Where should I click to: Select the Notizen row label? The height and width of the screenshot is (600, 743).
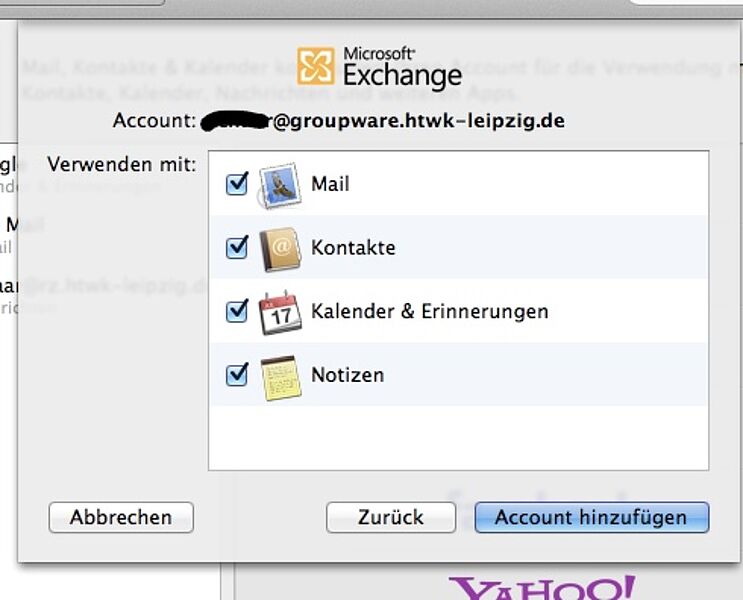pyautogui.click(x=347, y=375)
